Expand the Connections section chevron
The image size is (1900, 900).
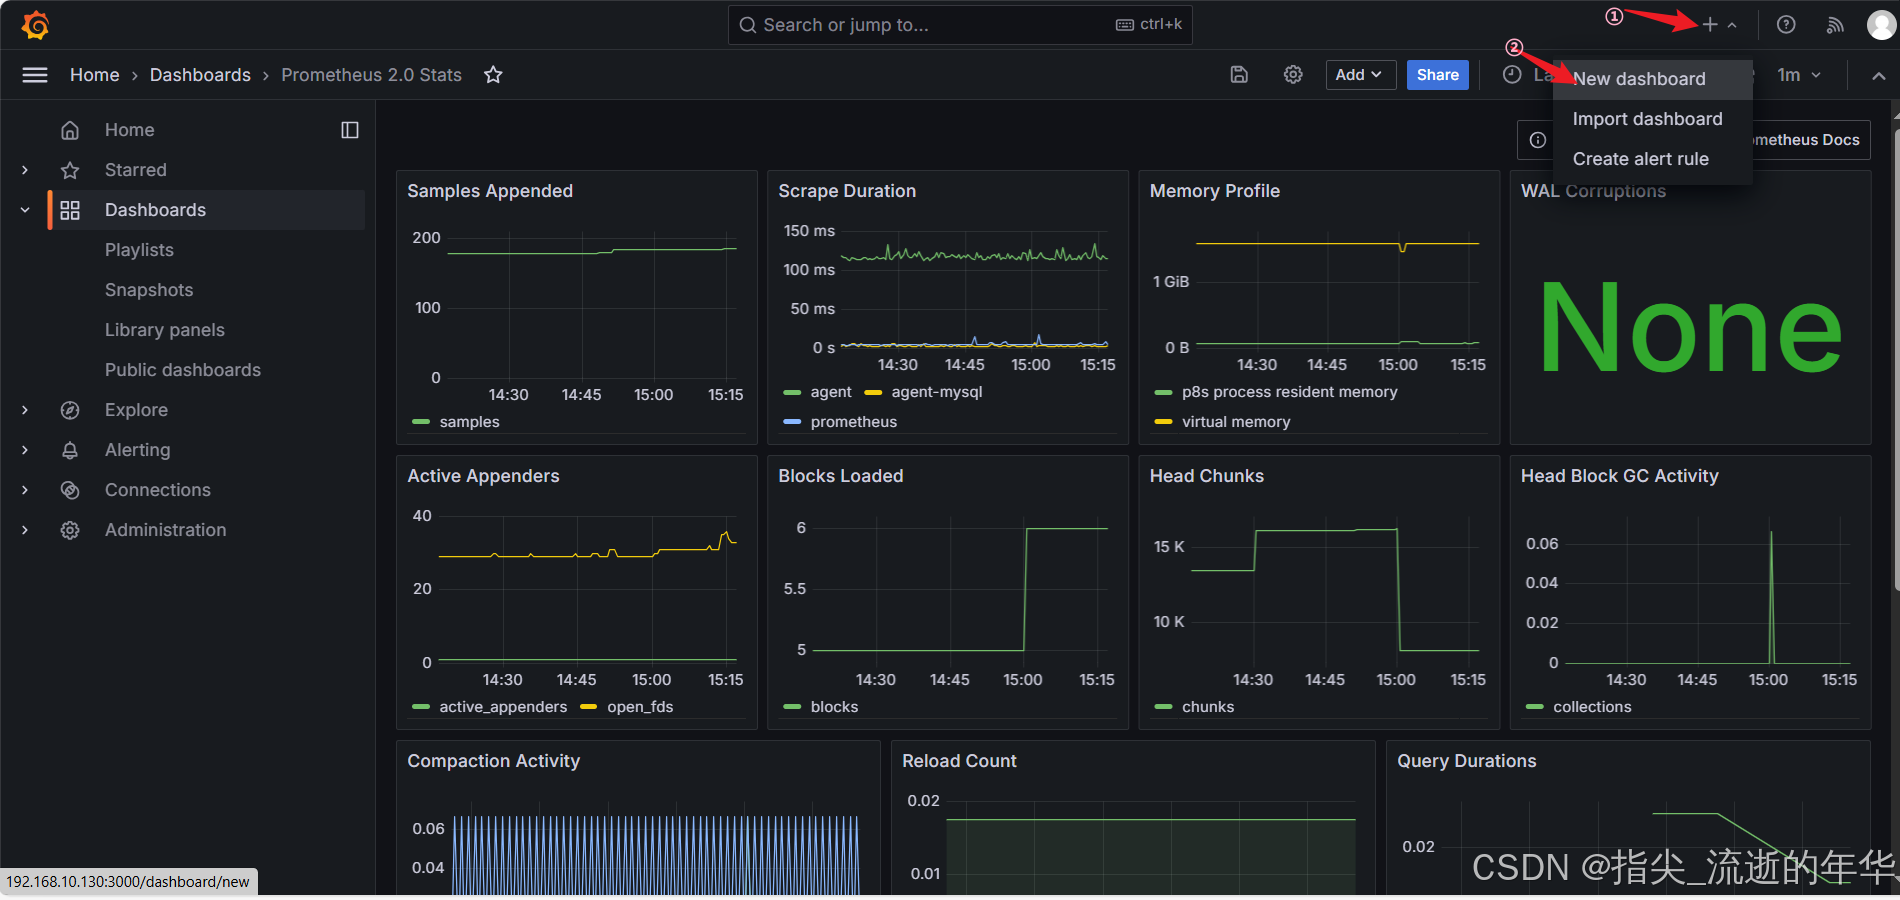[x=25, y=490]
